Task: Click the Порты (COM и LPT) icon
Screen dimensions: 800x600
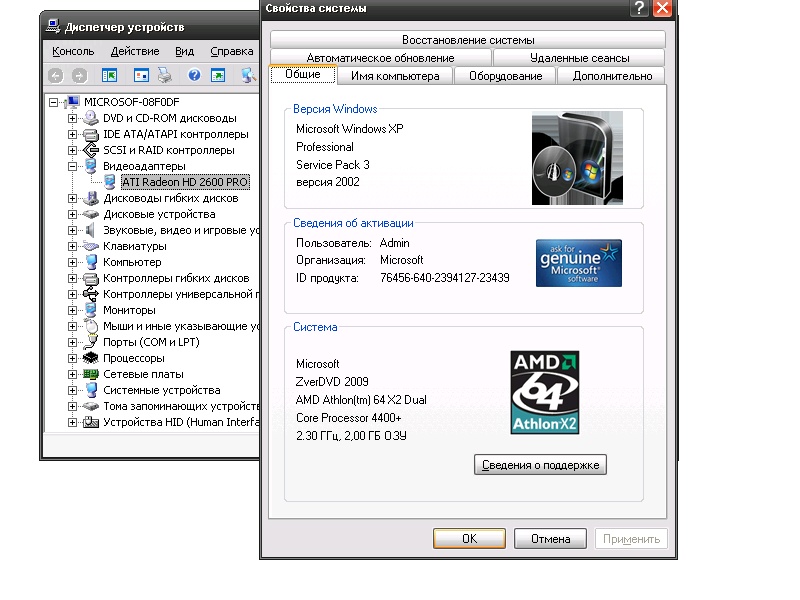Action: click(x=91, y=342)
